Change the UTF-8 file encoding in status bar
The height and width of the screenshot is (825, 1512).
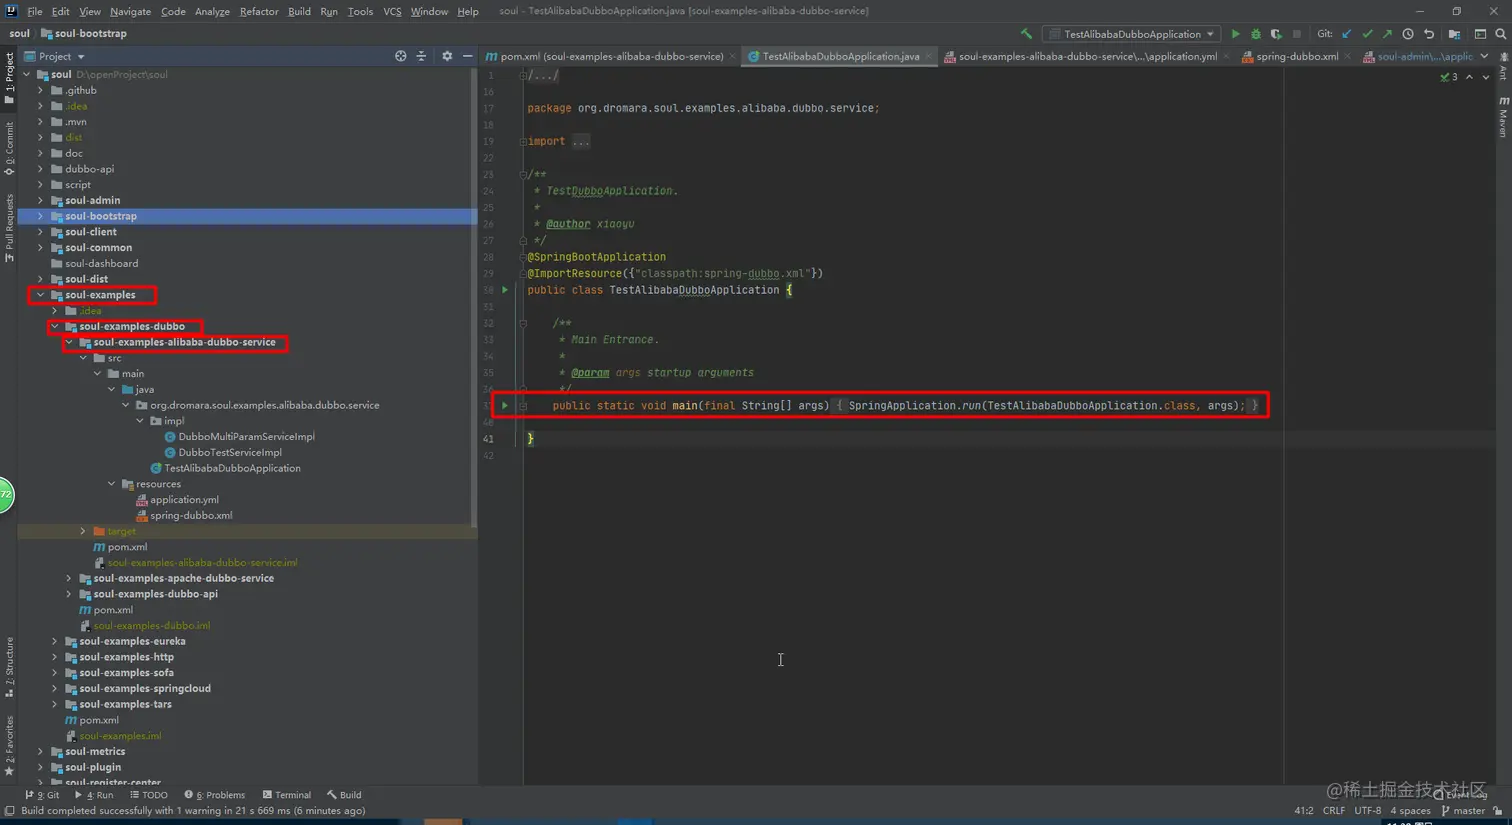(x=1367, y=811)
